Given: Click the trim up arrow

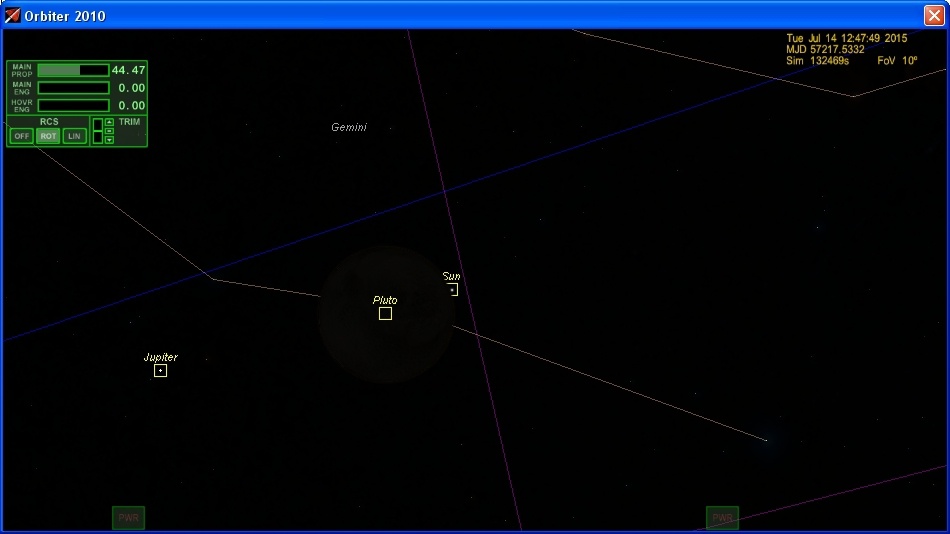Looking at the screenshot, I should [110, 122].
